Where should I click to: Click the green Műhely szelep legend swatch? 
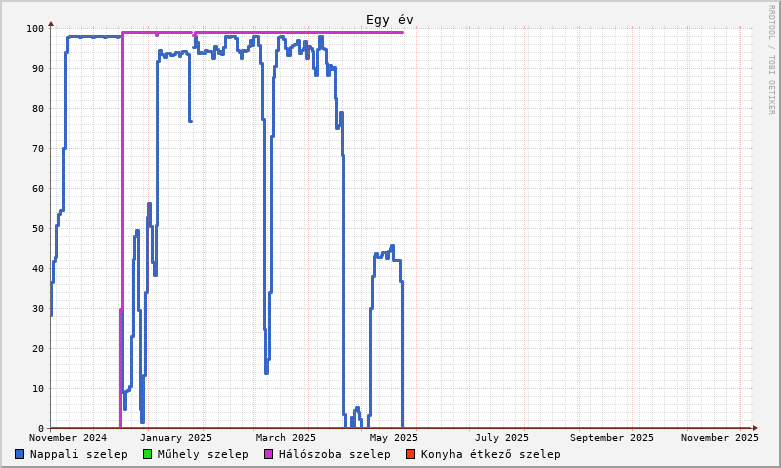[x=148, y=454]
